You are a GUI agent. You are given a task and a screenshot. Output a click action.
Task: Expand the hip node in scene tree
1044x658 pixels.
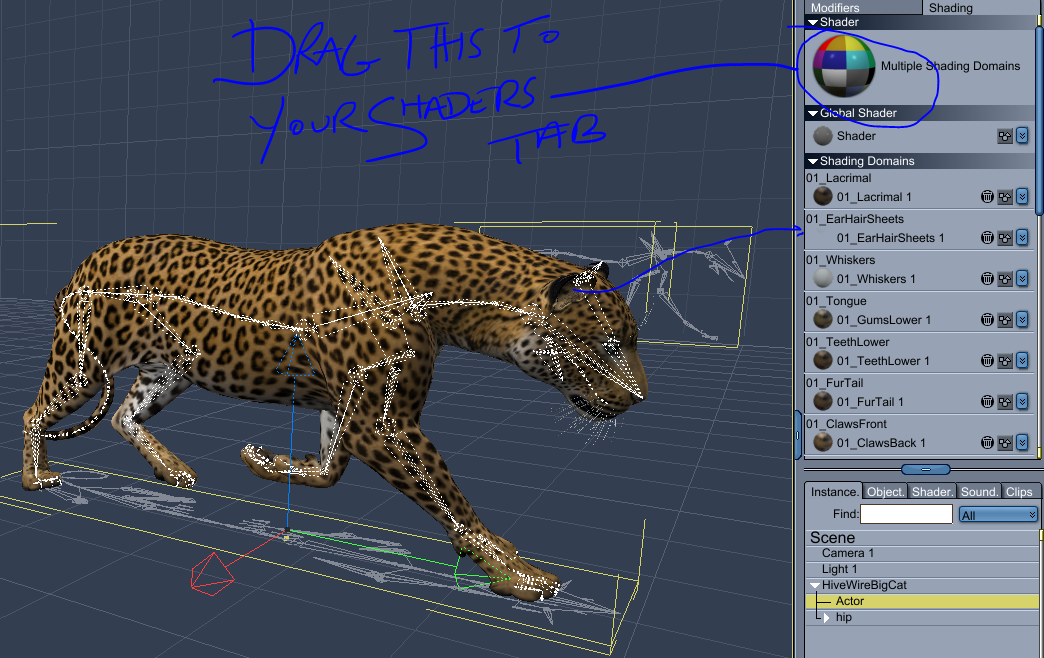pyautogui.click(x=826, y=618)
